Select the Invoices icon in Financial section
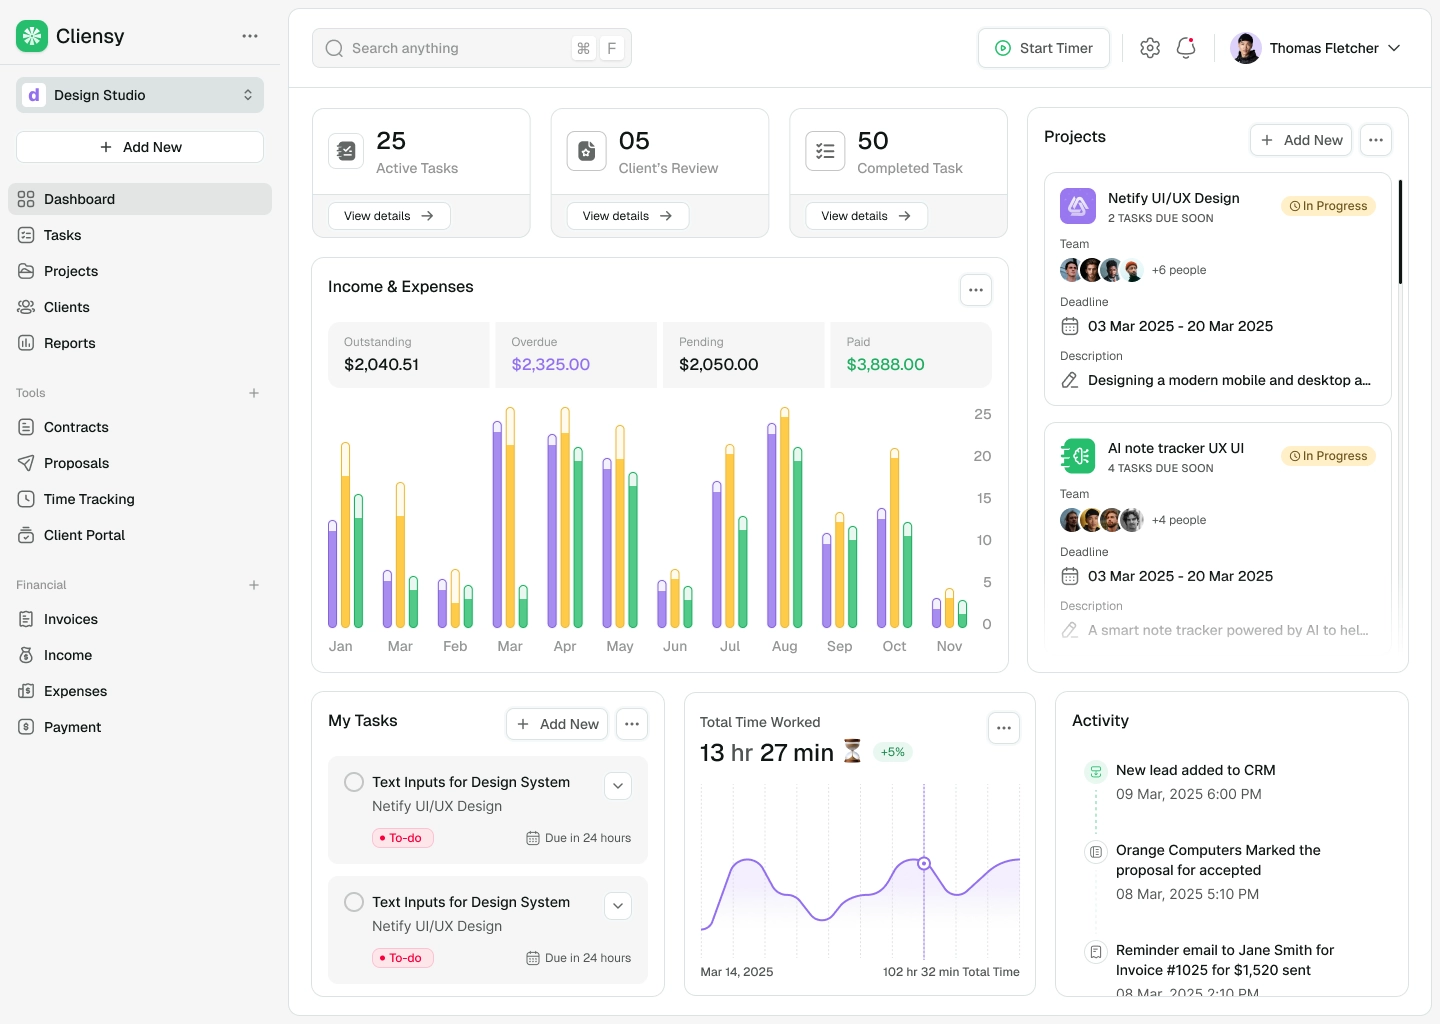This screenshot has height=1024, width=1440. (x=24, y=619)
